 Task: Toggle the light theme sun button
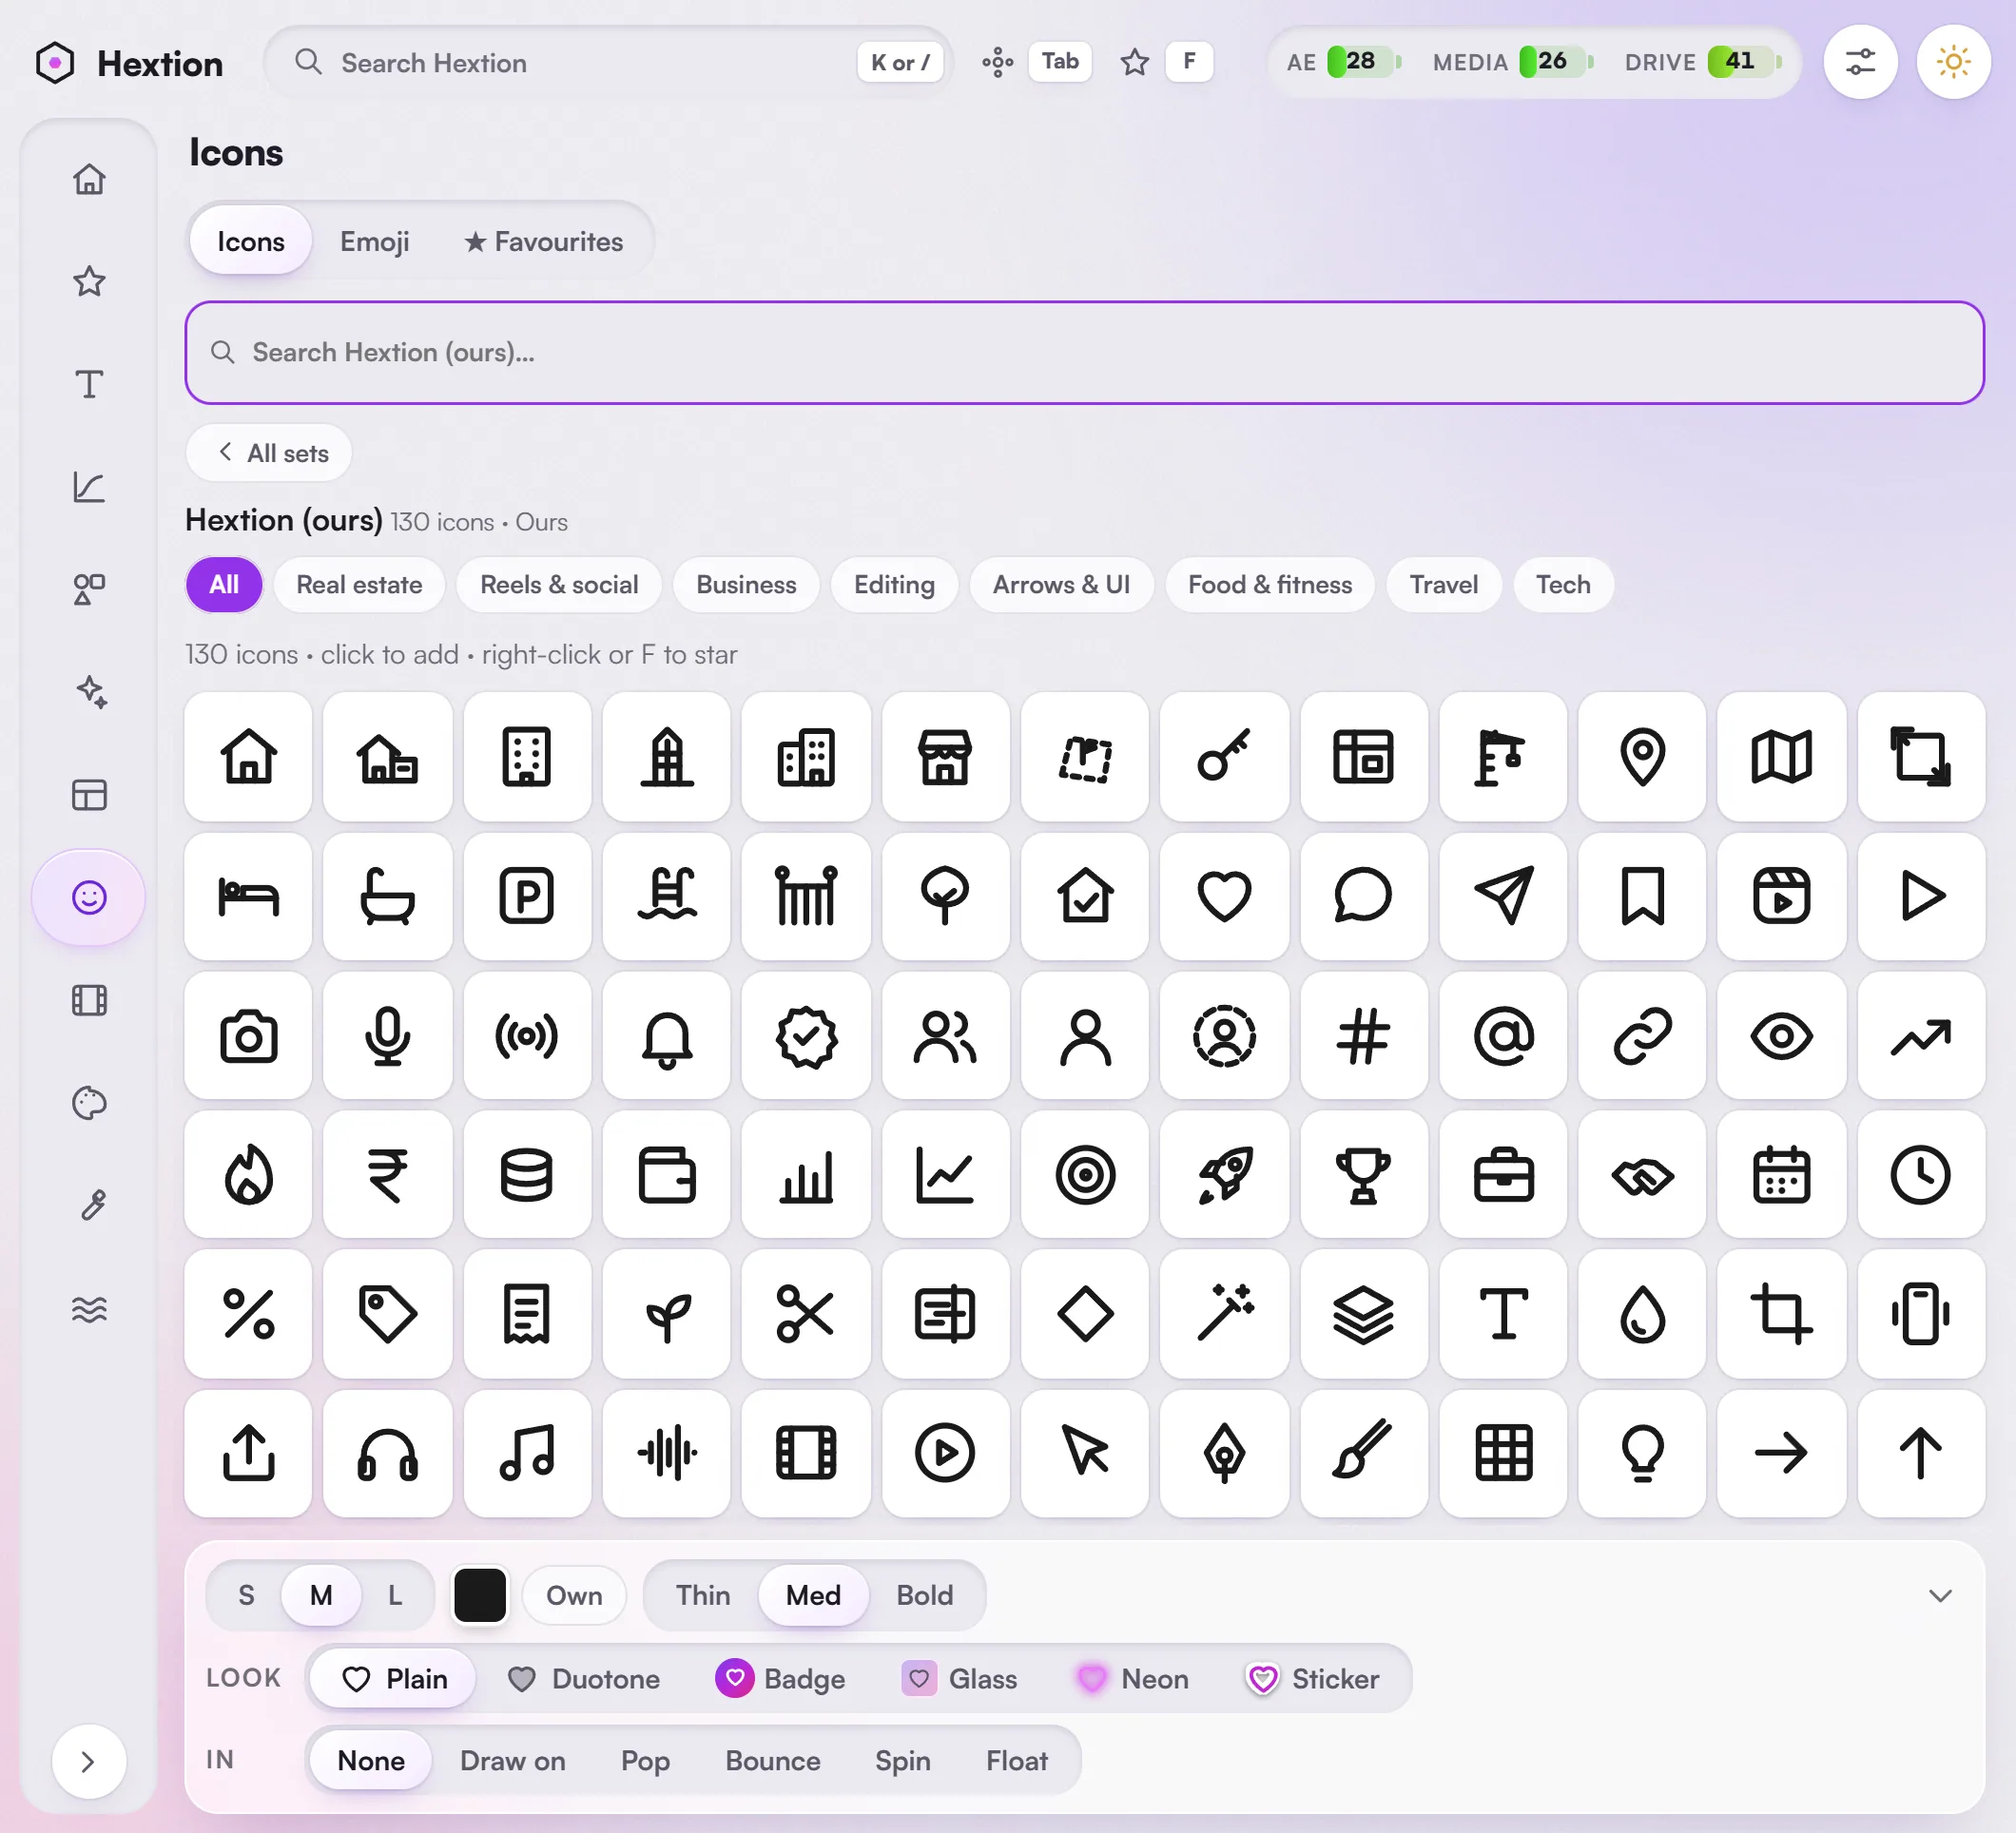point(1953,62)
